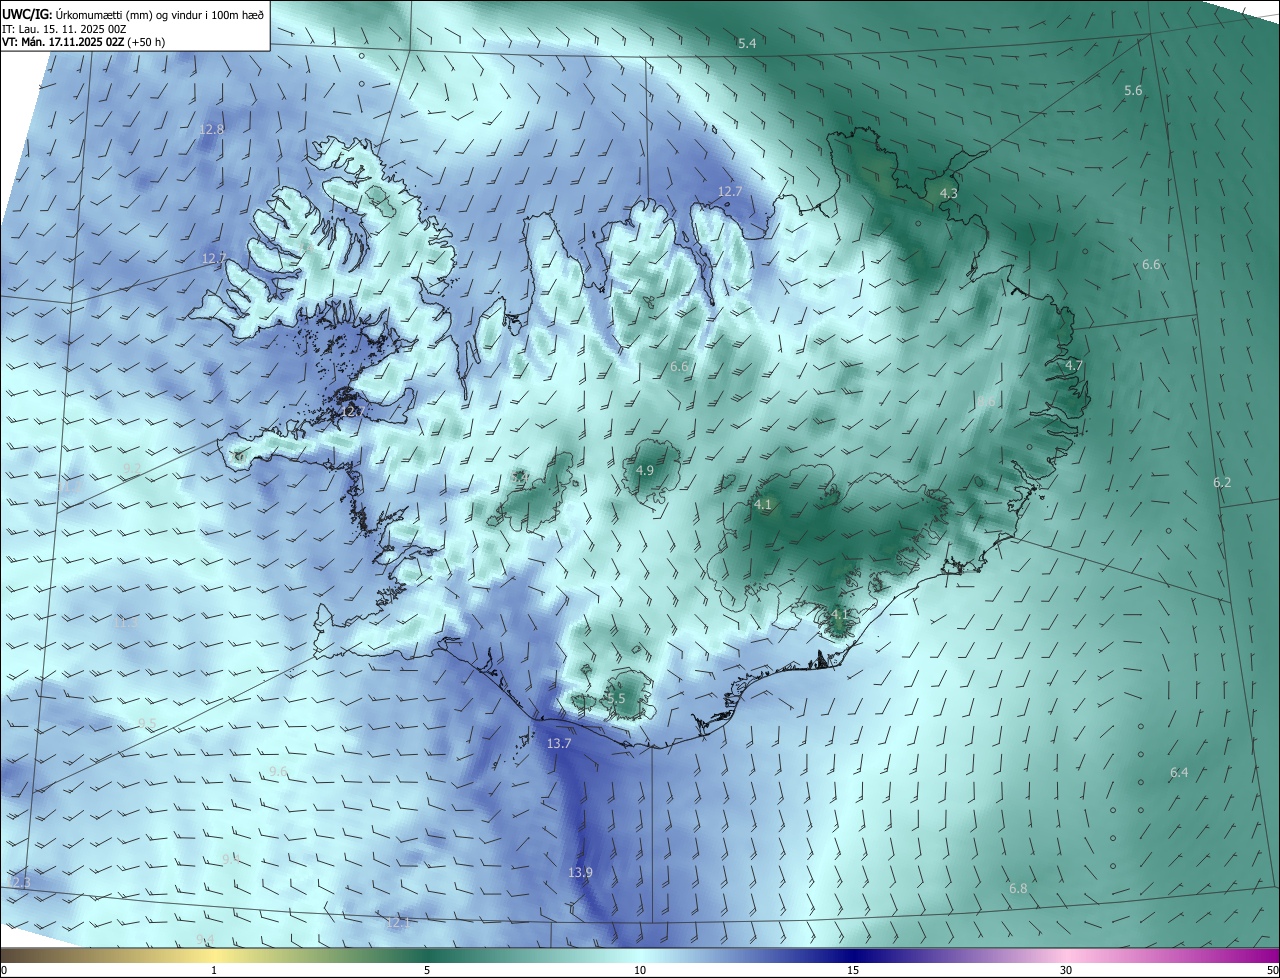Viewport: 1280px width, 978px height.
Task: Click the 4.7 value label on the map
Action: click(1074, 365)
